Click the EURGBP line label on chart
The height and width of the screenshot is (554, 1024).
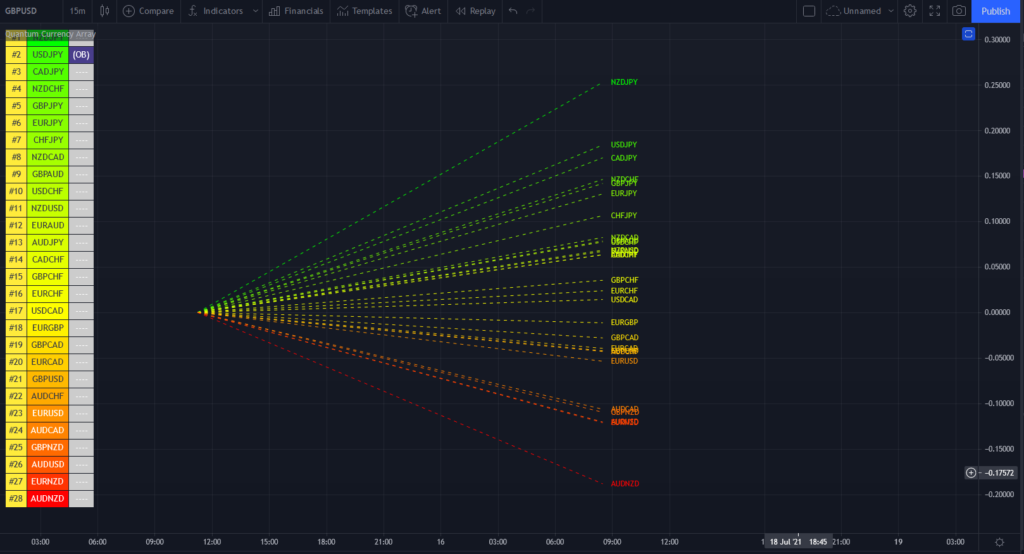624,323
